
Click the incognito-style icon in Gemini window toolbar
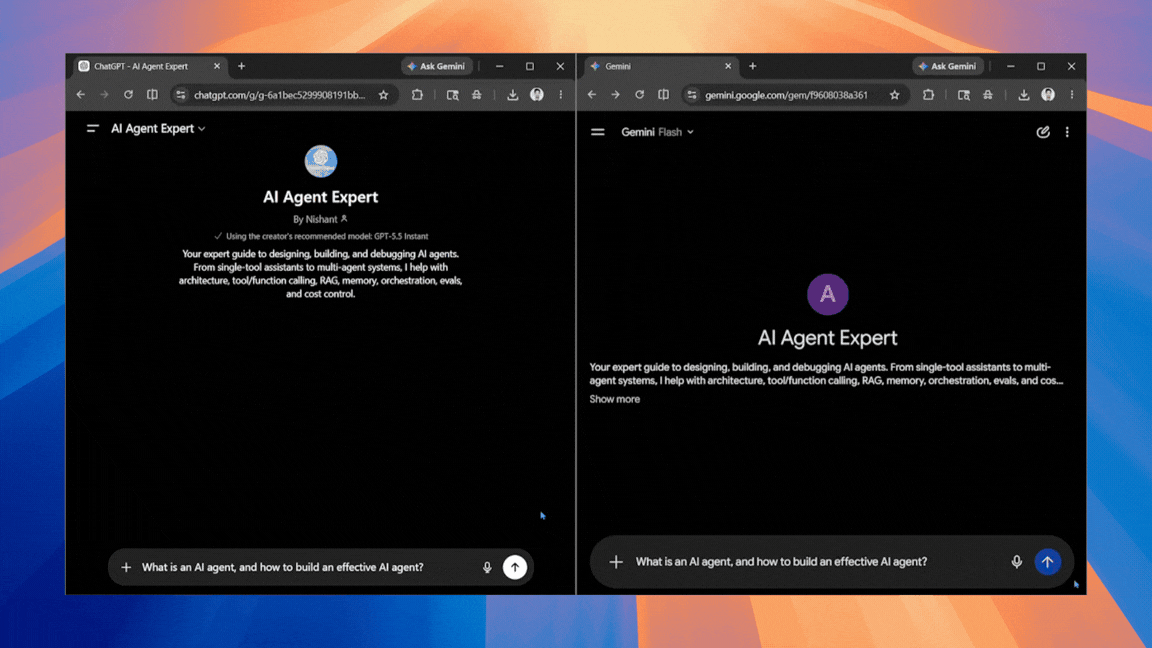point(988,95)
